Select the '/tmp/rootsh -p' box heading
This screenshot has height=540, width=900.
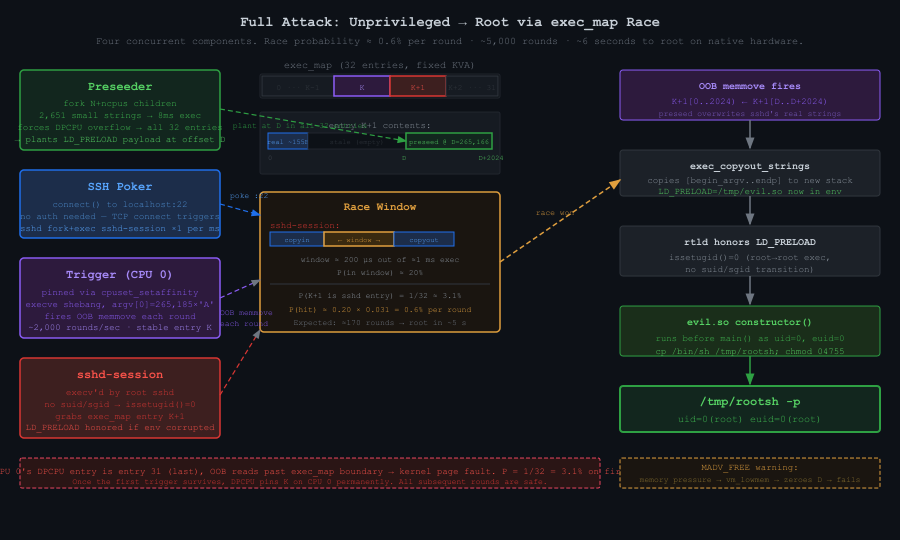click(x=750, y=402)
